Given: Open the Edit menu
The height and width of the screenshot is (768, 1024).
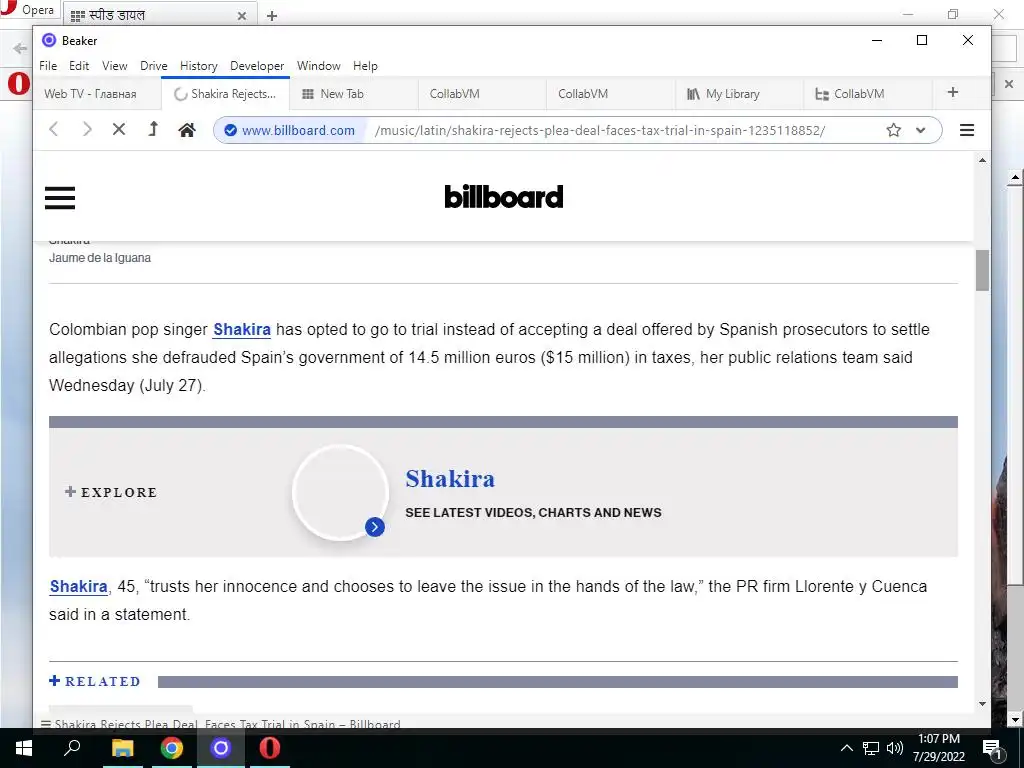Looking at the screenshot, I should click(x=79, y=66).
